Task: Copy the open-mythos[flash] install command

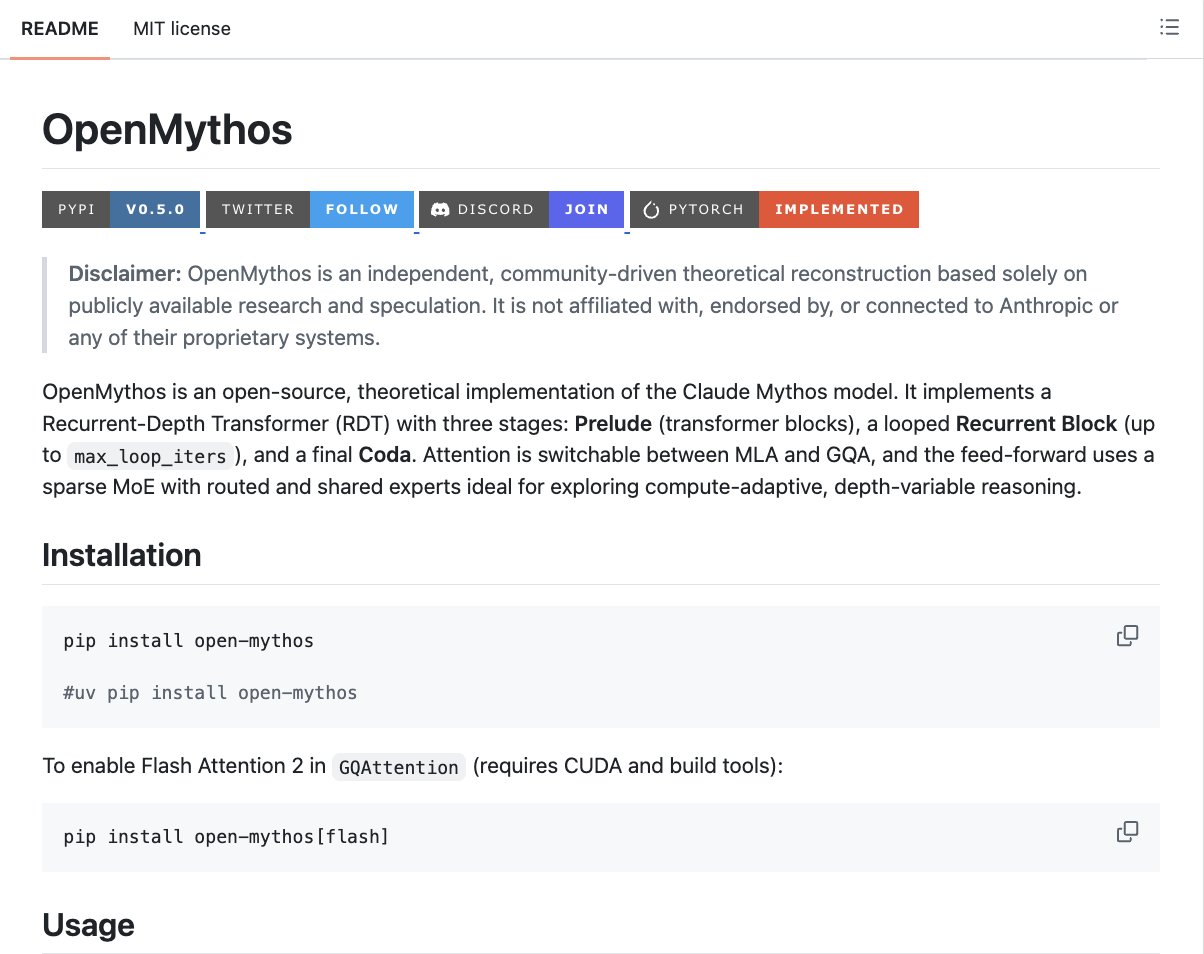Action: tap(1127, 832)
